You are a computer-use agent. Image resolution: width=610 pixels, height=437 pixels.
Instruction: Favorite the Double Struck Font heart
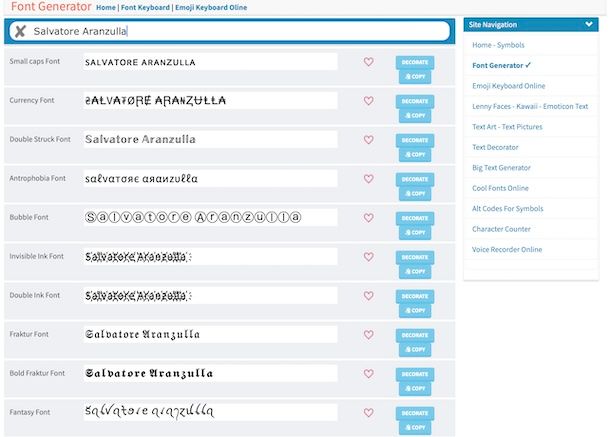(x=368, y=140)
